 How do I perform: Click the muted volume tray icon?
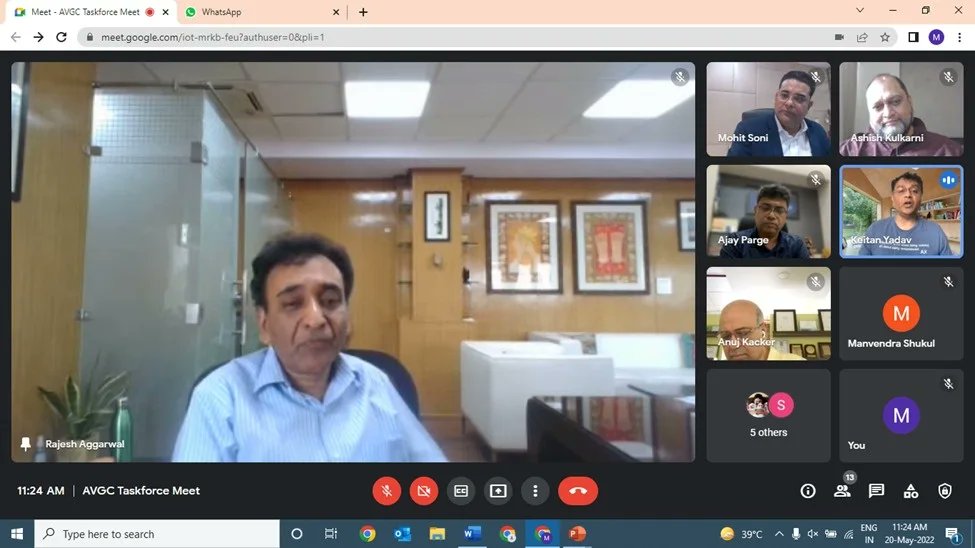tap(812, 534)
